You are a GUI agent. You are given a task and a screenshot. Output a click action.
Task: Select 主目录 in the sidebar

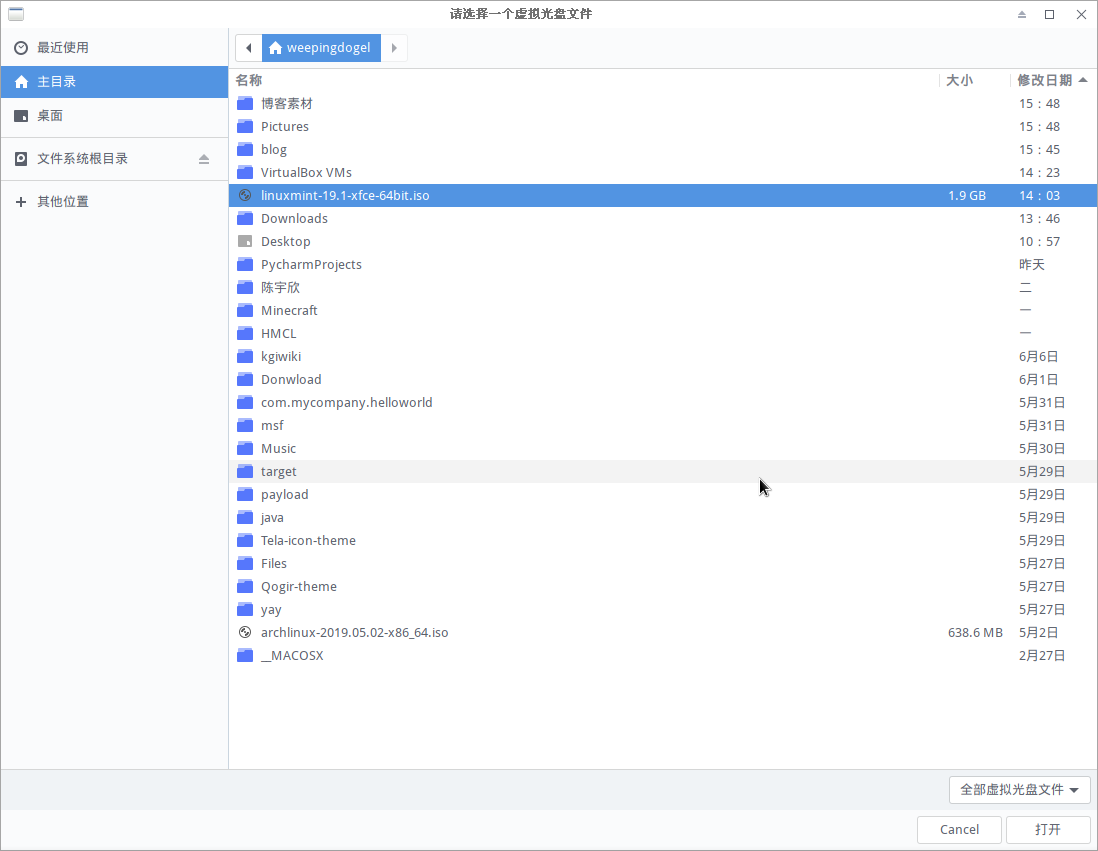point(56,82)
